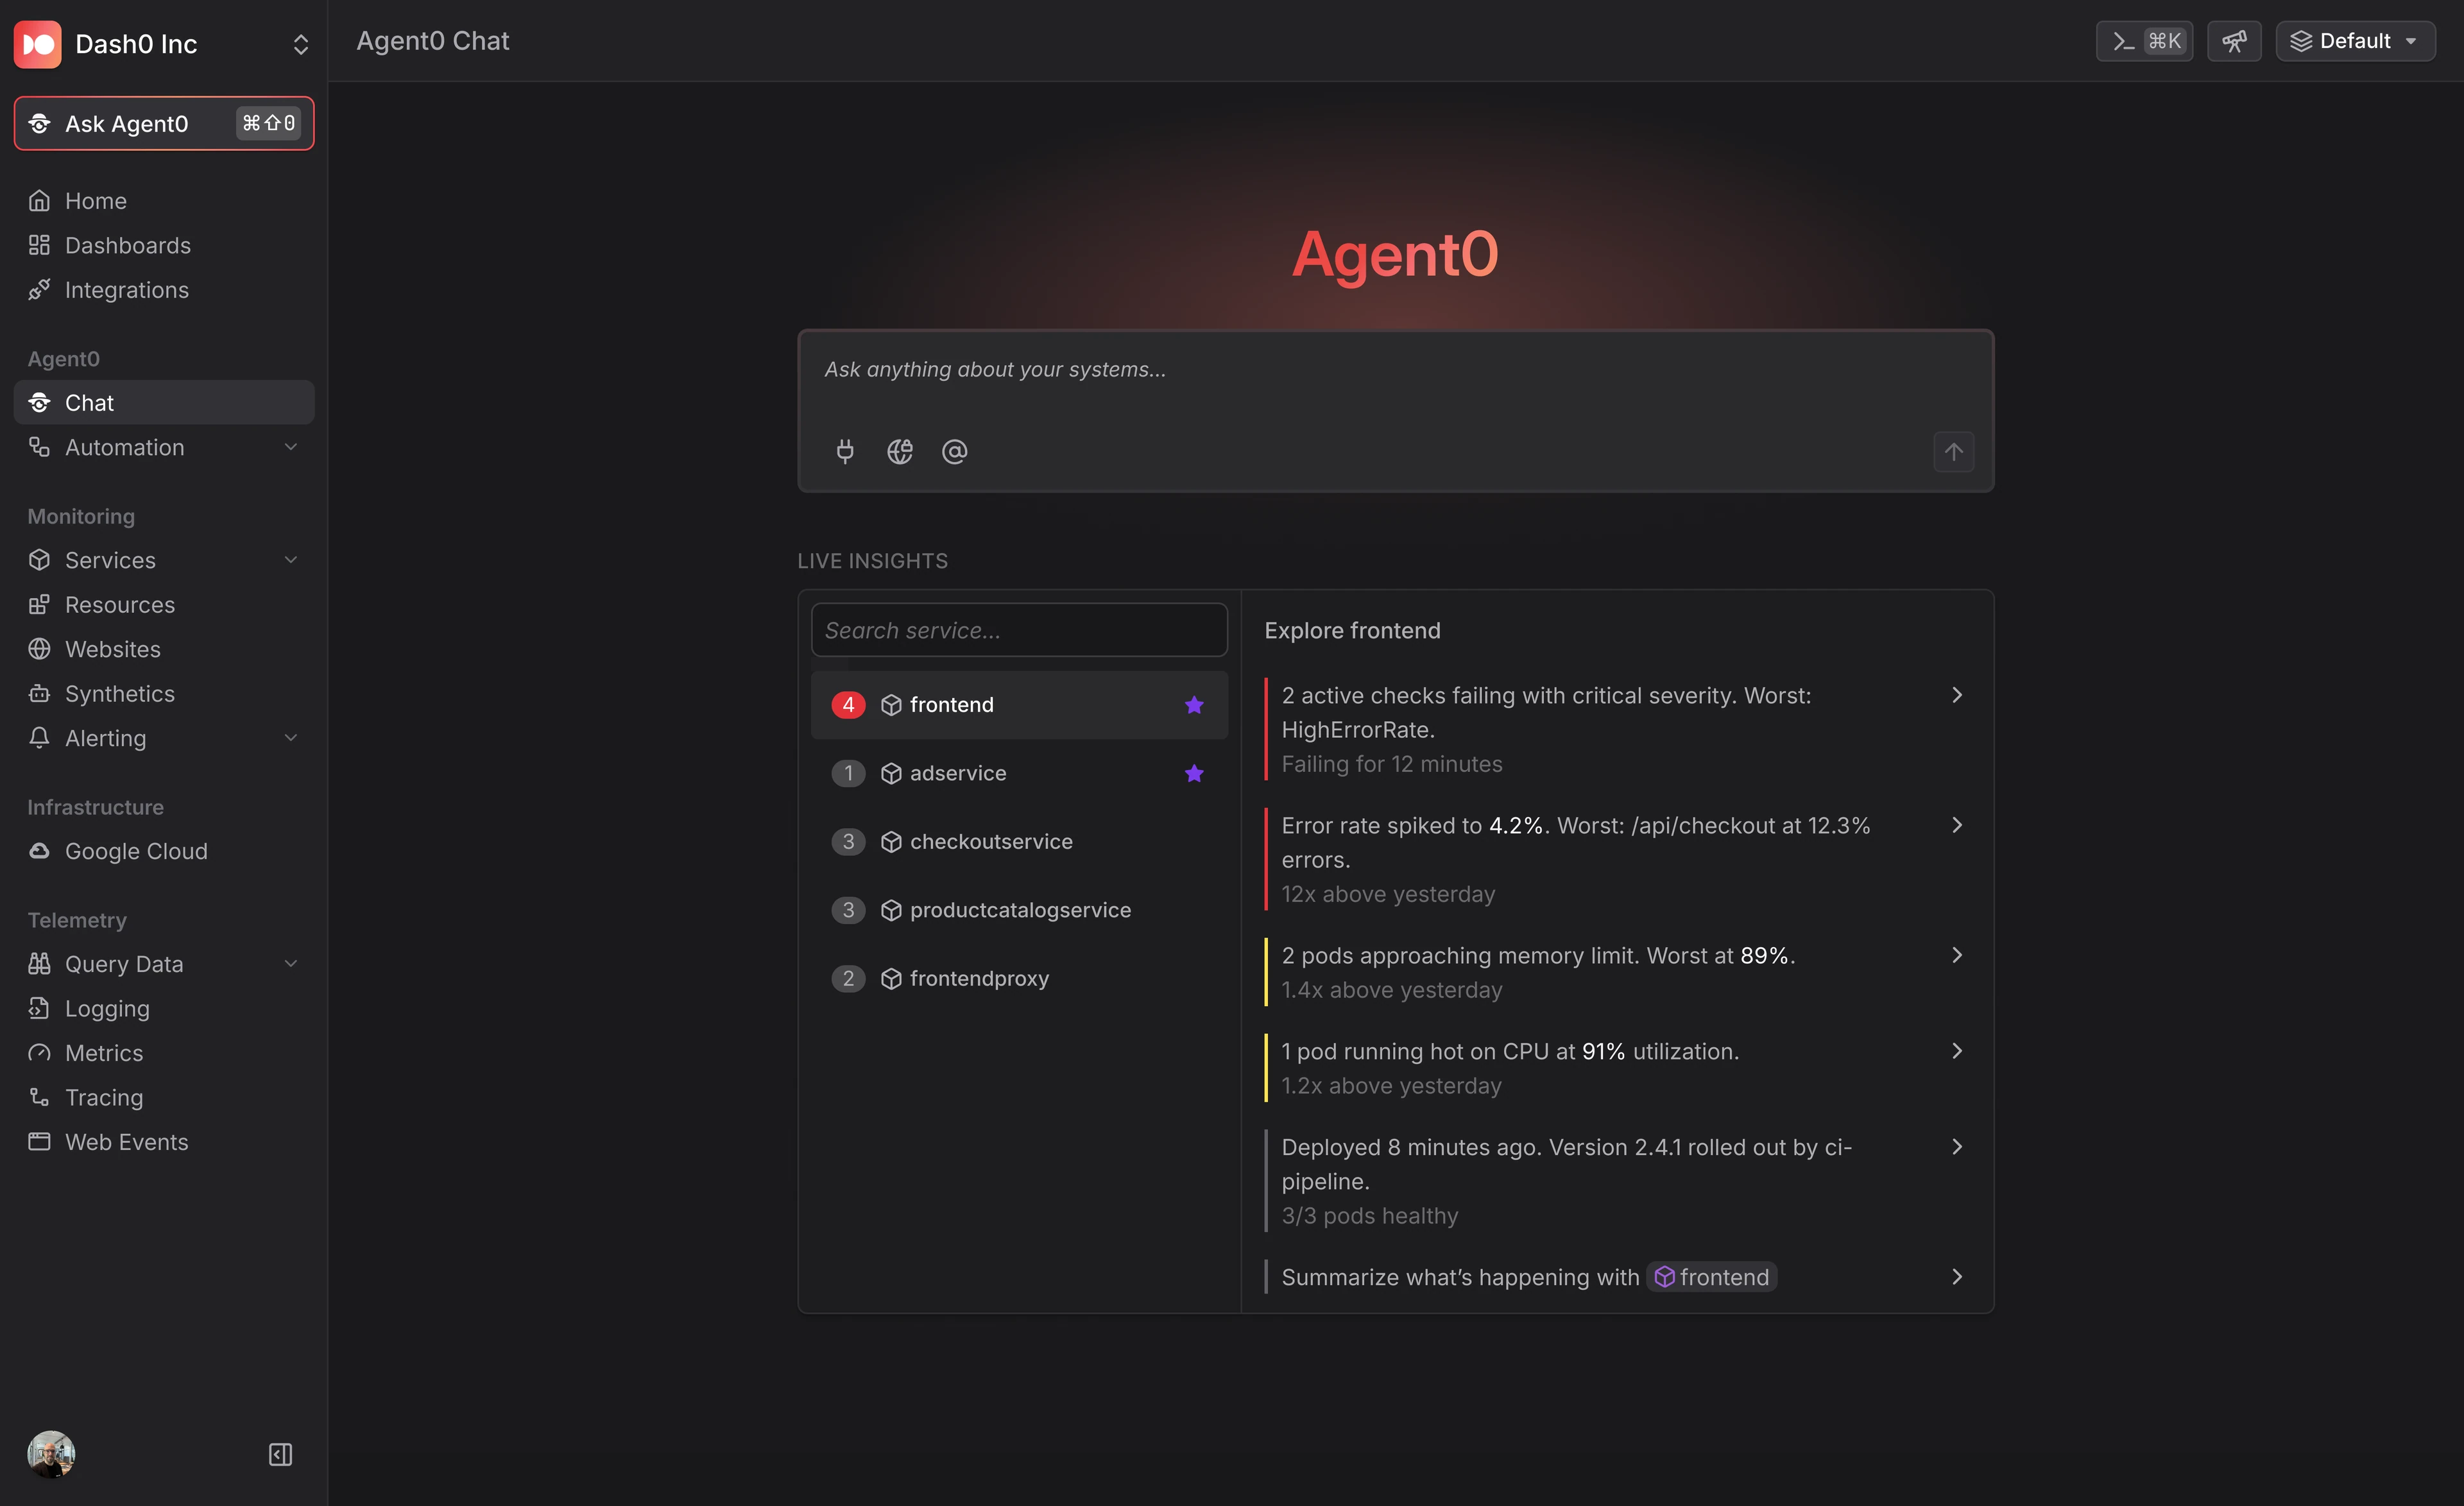The height and width of the screenshot is (1506, 2464).
Task: Open the pods approaching memory limit insight
Action: click(x=1616, y=973)
